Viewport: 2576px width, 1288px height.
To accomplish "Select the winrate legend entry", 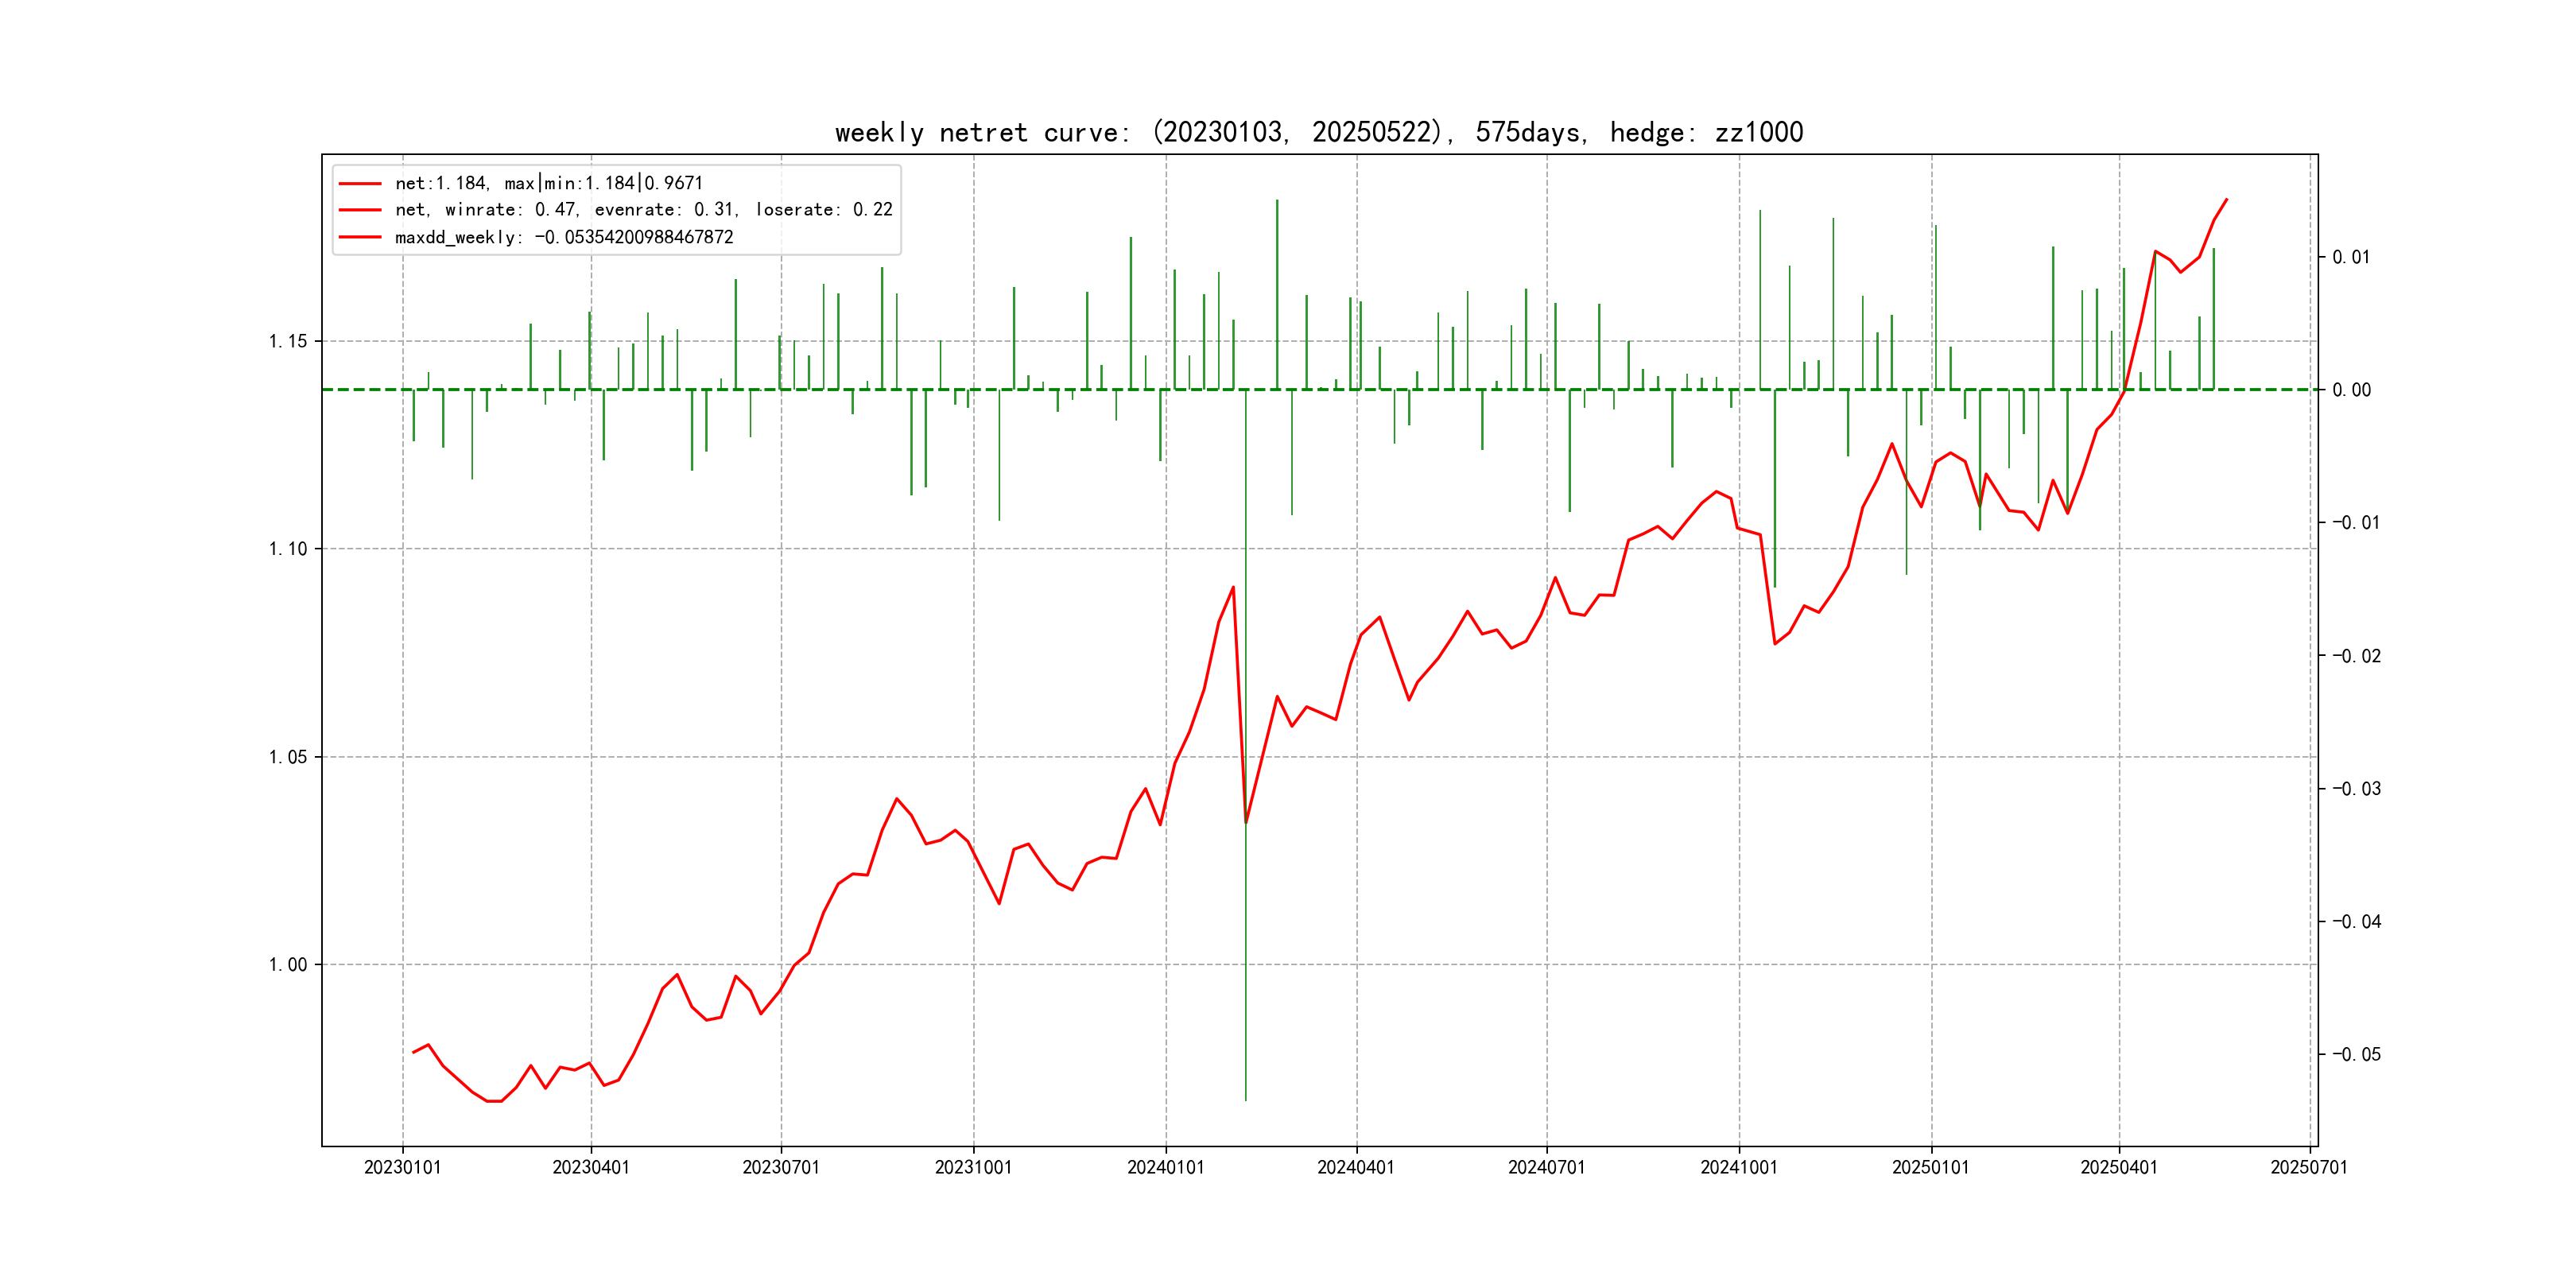I will pyautogui.click(x=643, y=210).
